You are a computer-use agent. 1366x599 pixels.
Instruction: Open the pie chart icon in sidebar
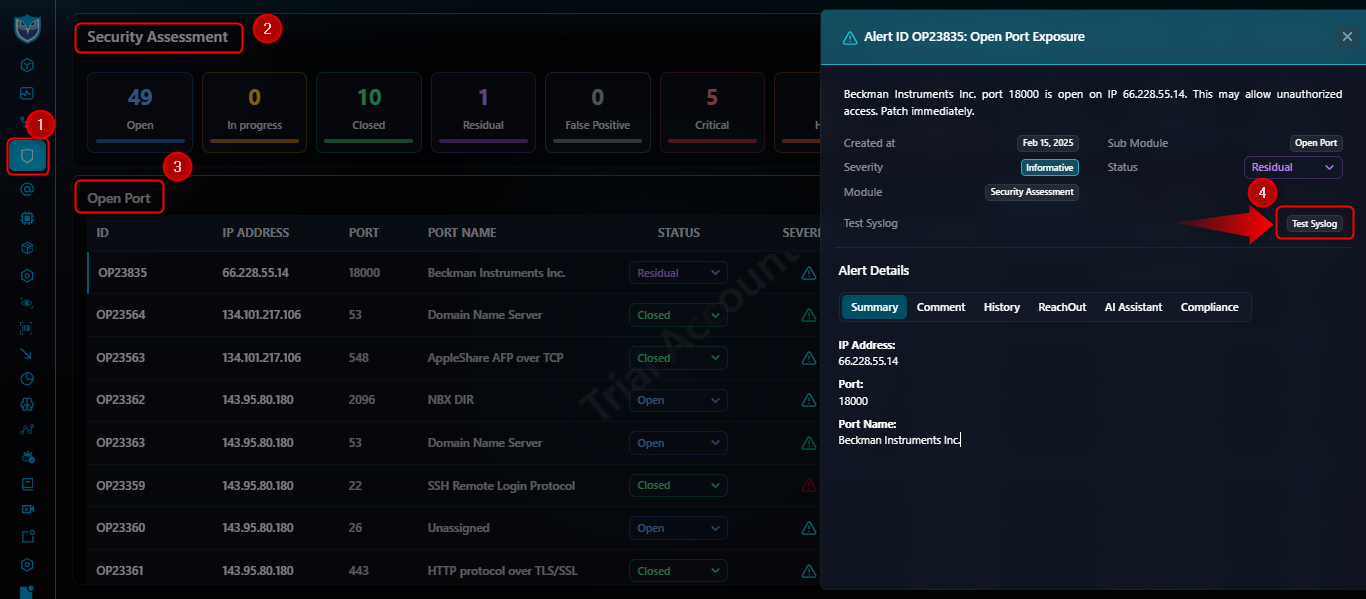click(x=27, y=379)
